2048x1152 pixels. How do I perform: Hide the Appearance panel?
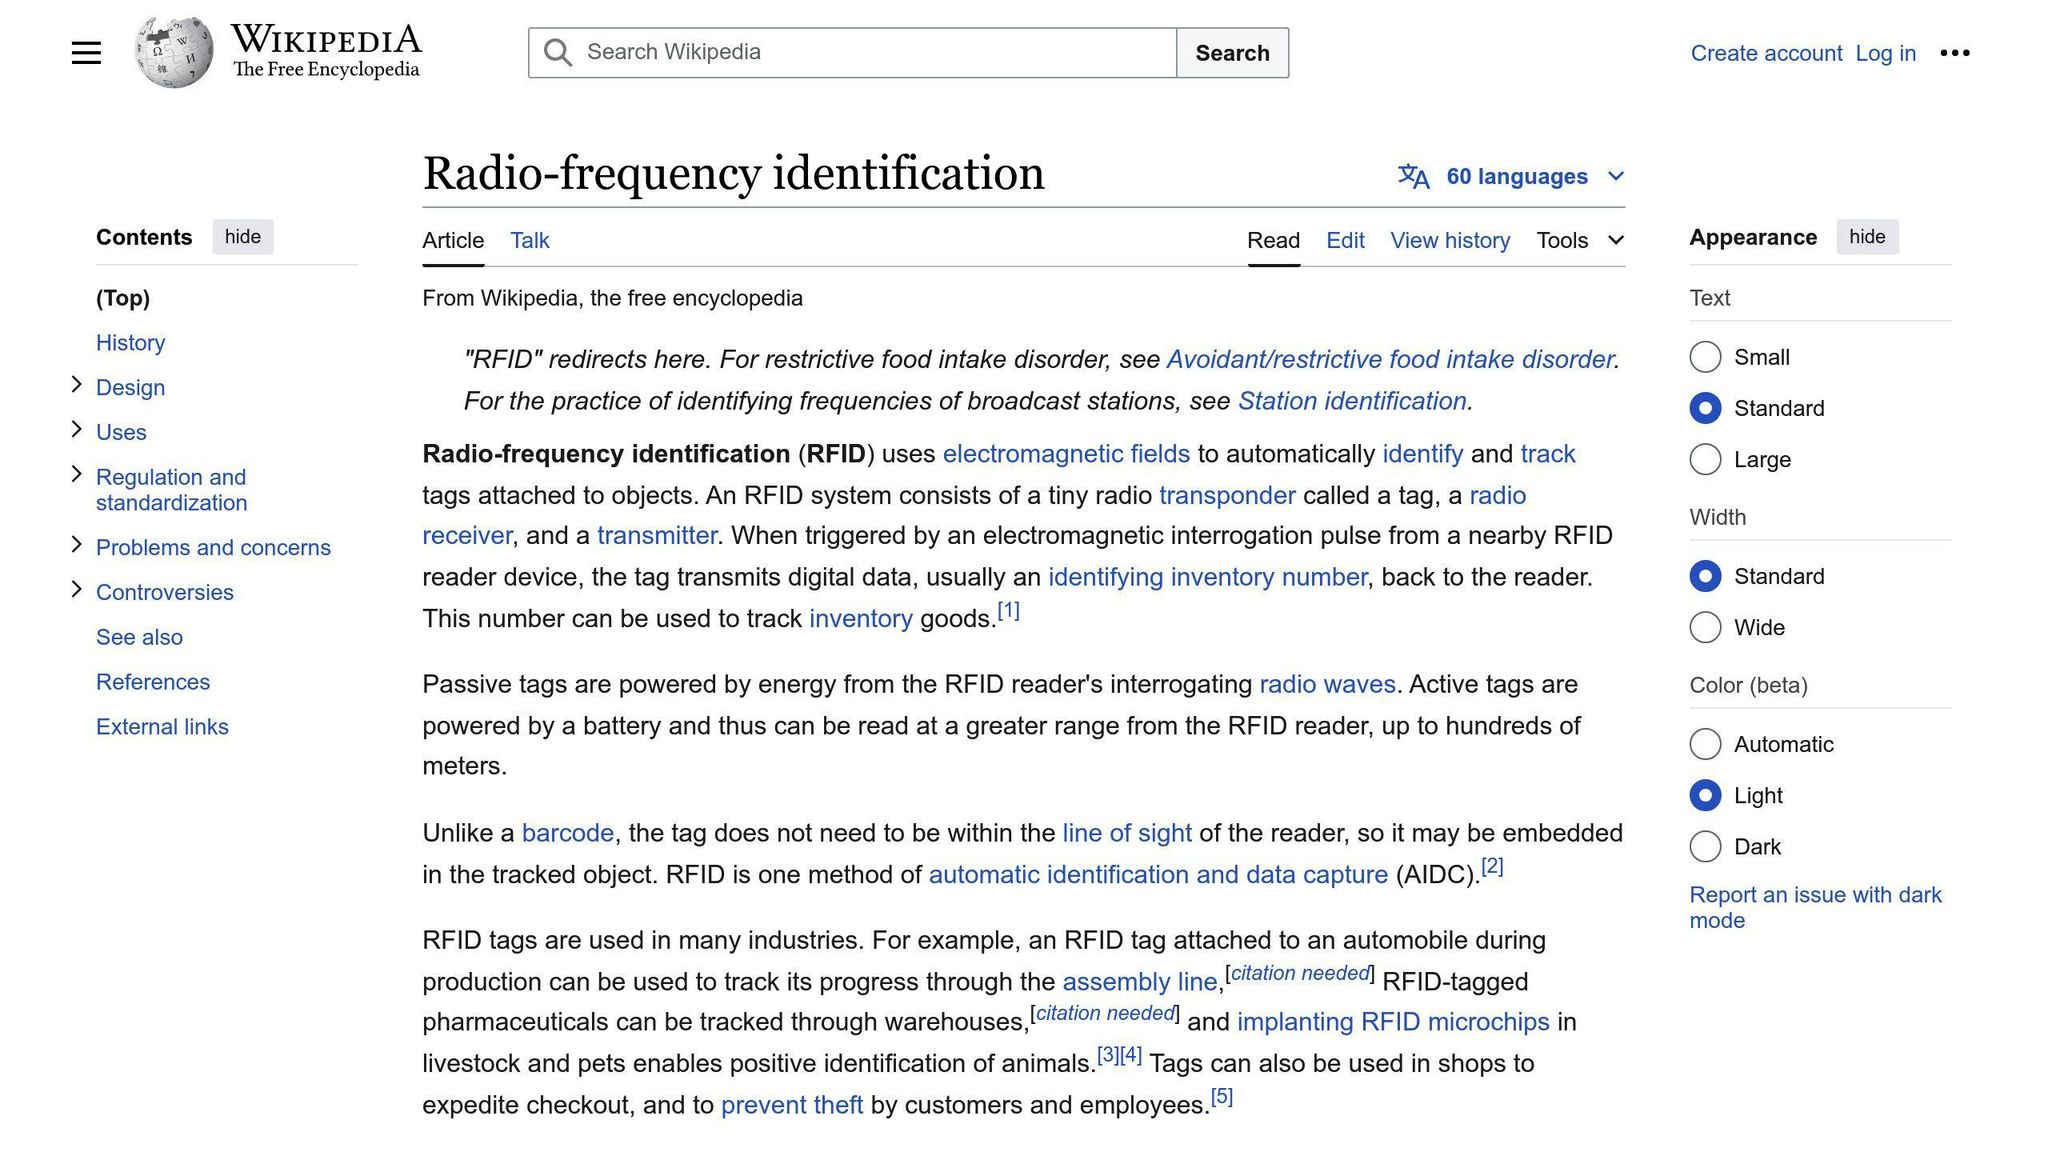pos(1866,237)
